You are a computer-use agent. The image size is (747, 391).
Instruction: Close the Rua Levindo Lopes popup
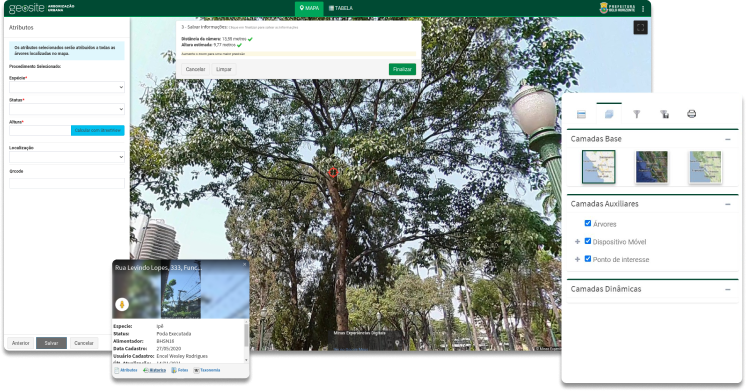(245, 265)
